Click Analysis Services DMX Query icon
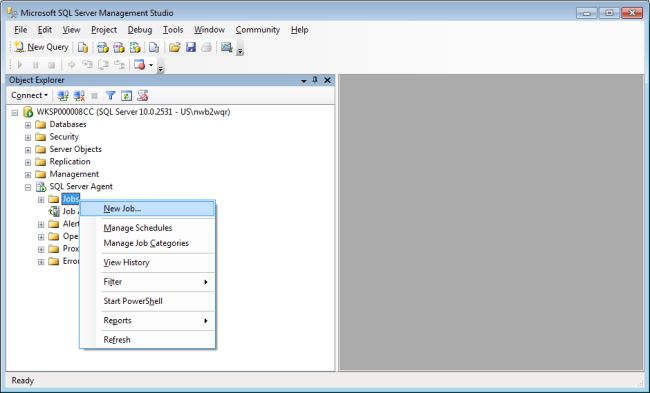Viewport: 650px width, 393px height. [x=119, y=48]
